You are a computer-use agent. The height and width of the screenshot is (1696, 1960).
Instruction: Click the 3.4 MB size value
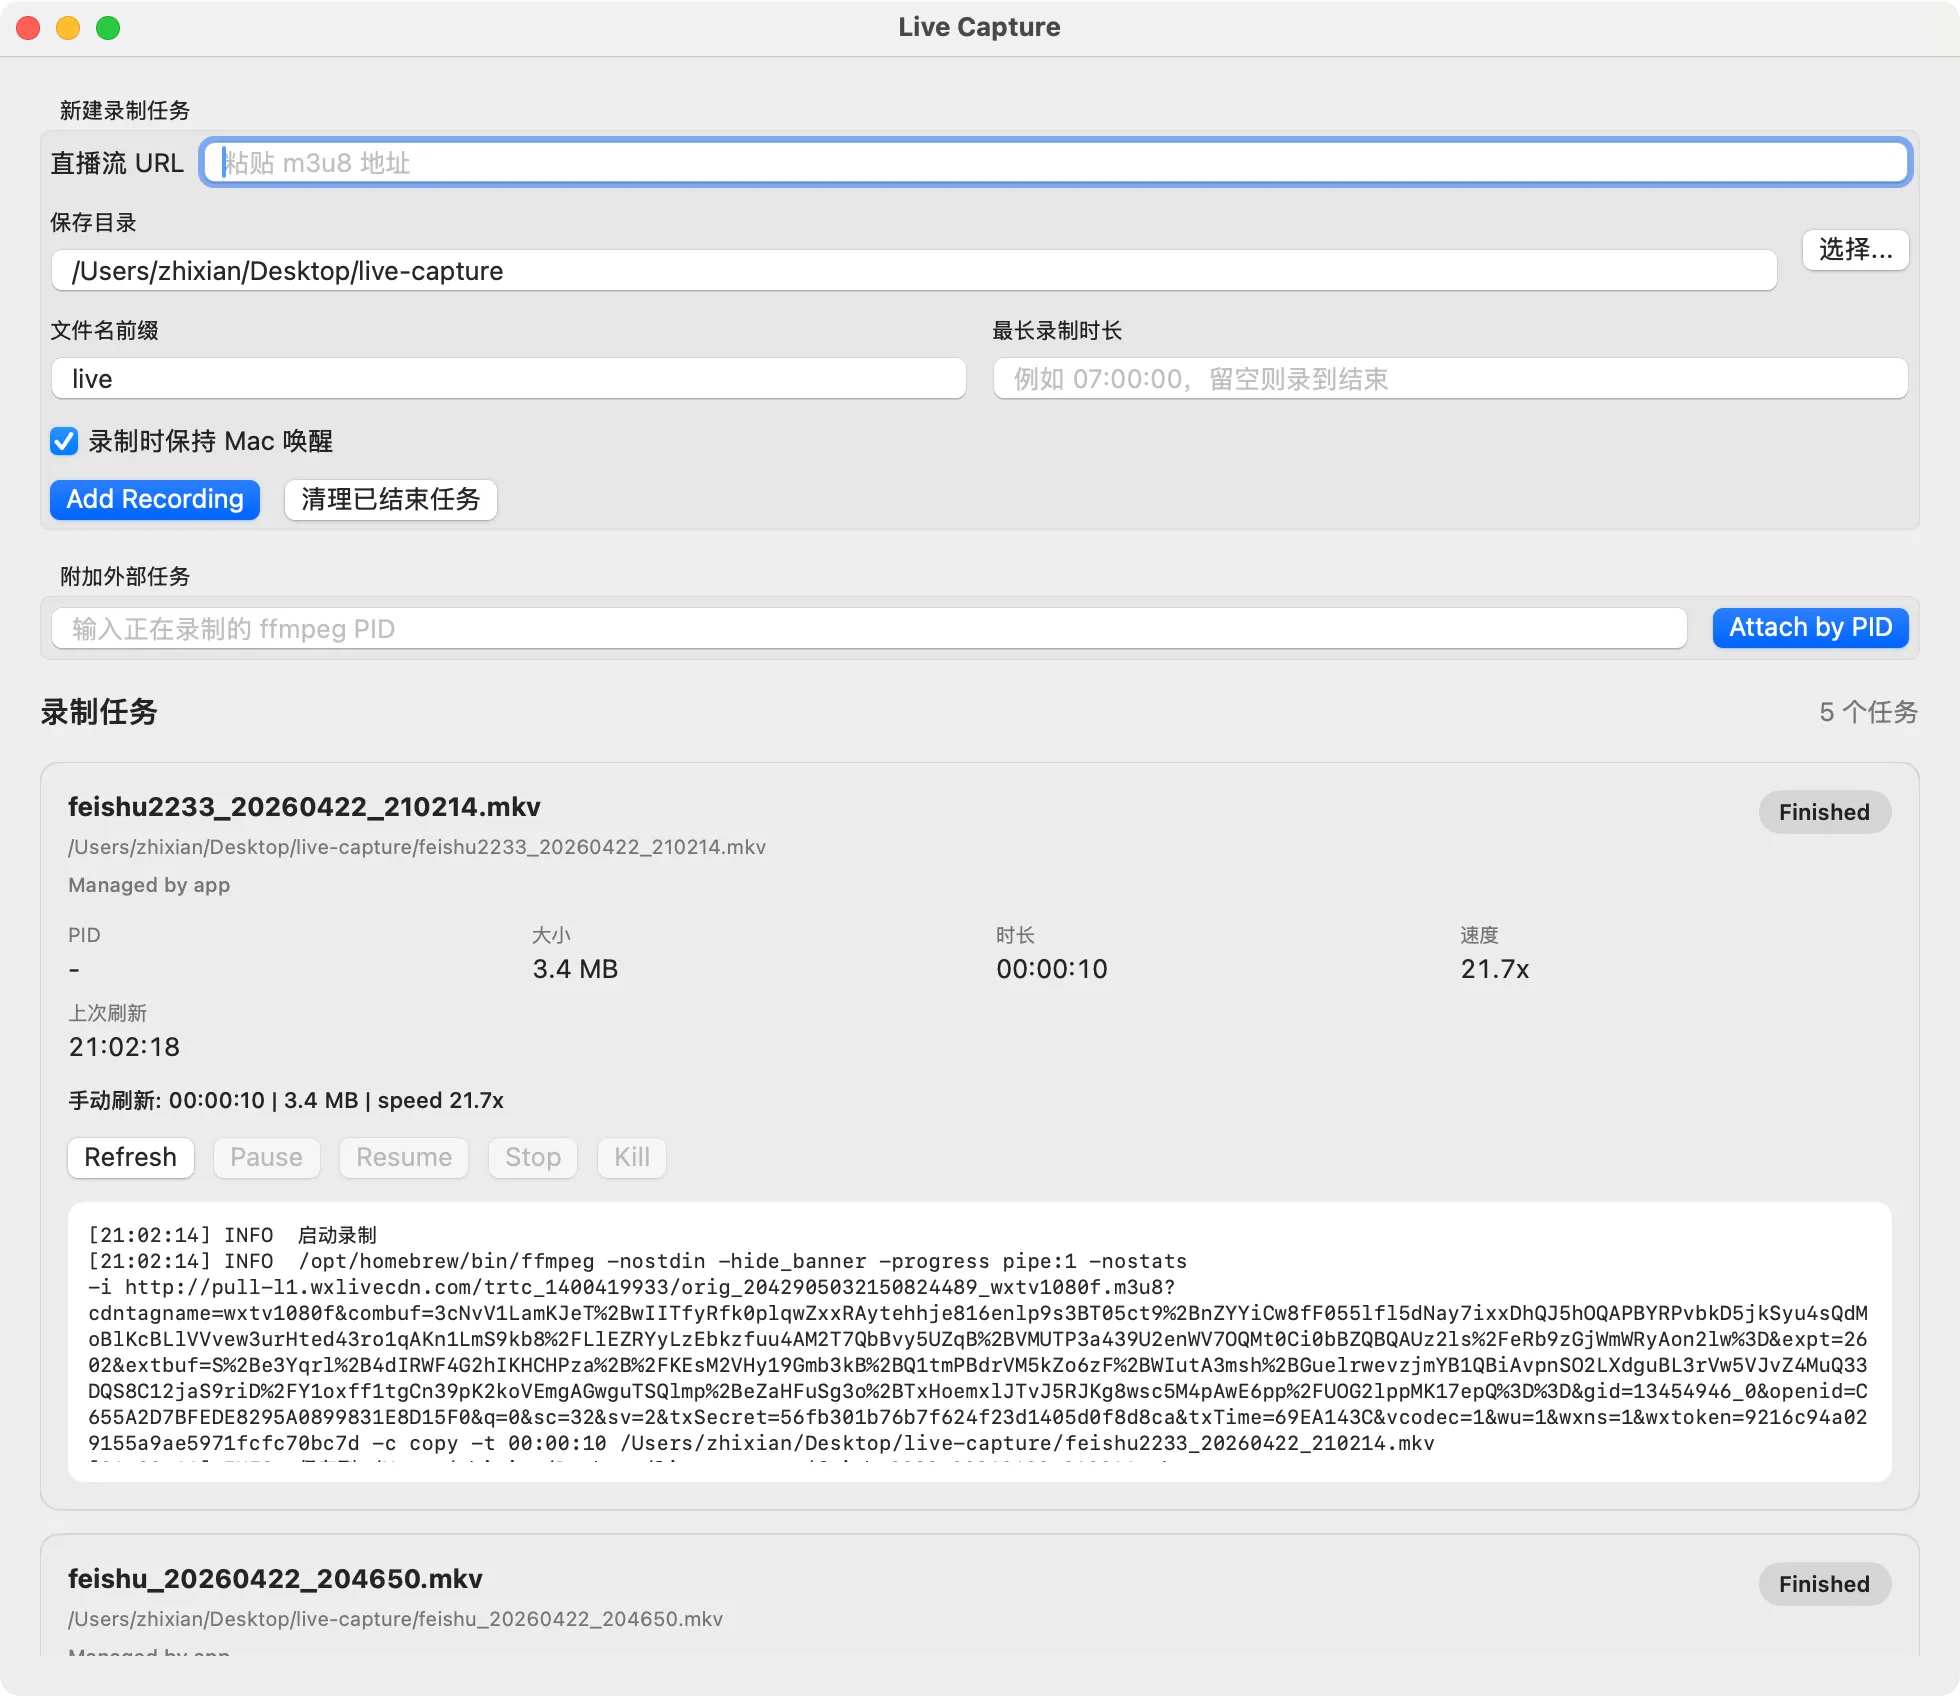pyautogui.click(x=575, y=968)
